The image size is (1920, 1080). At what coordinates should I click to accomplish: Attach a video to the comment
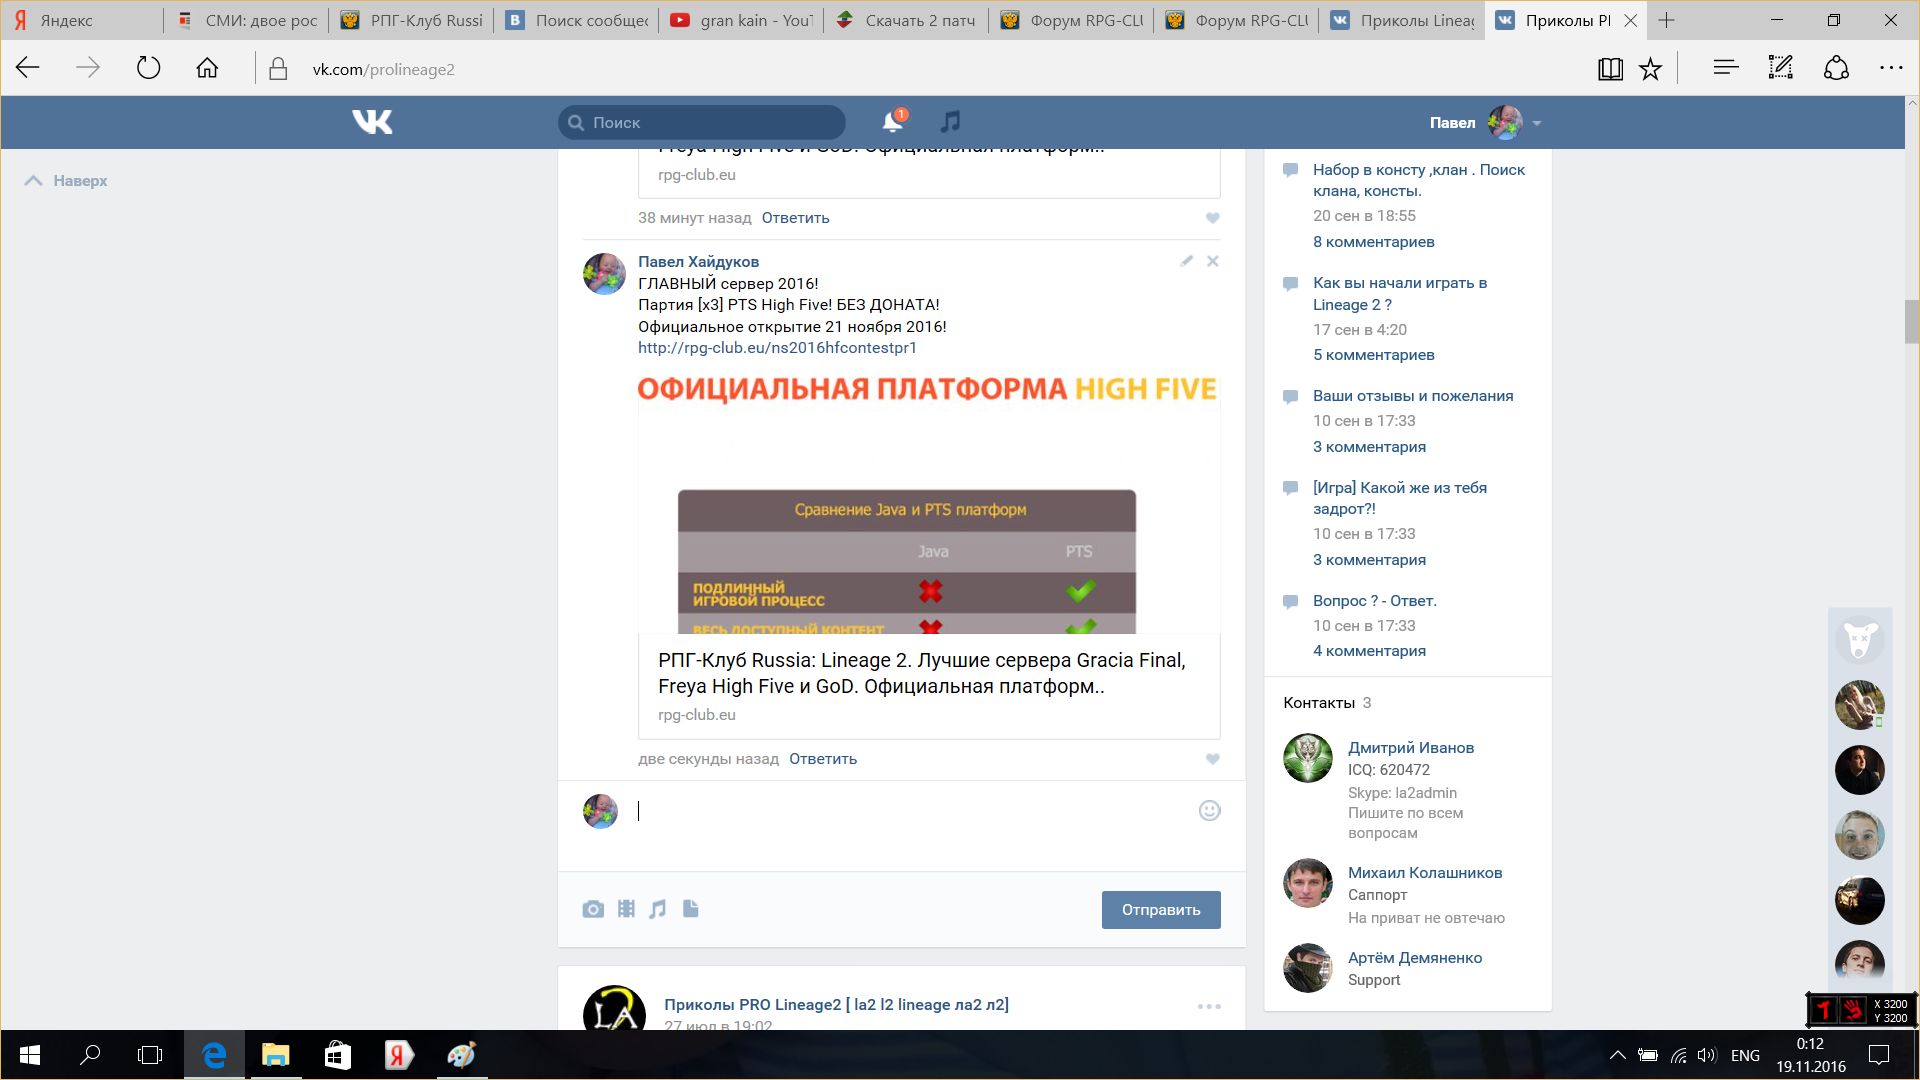click(x=626, y=909)
